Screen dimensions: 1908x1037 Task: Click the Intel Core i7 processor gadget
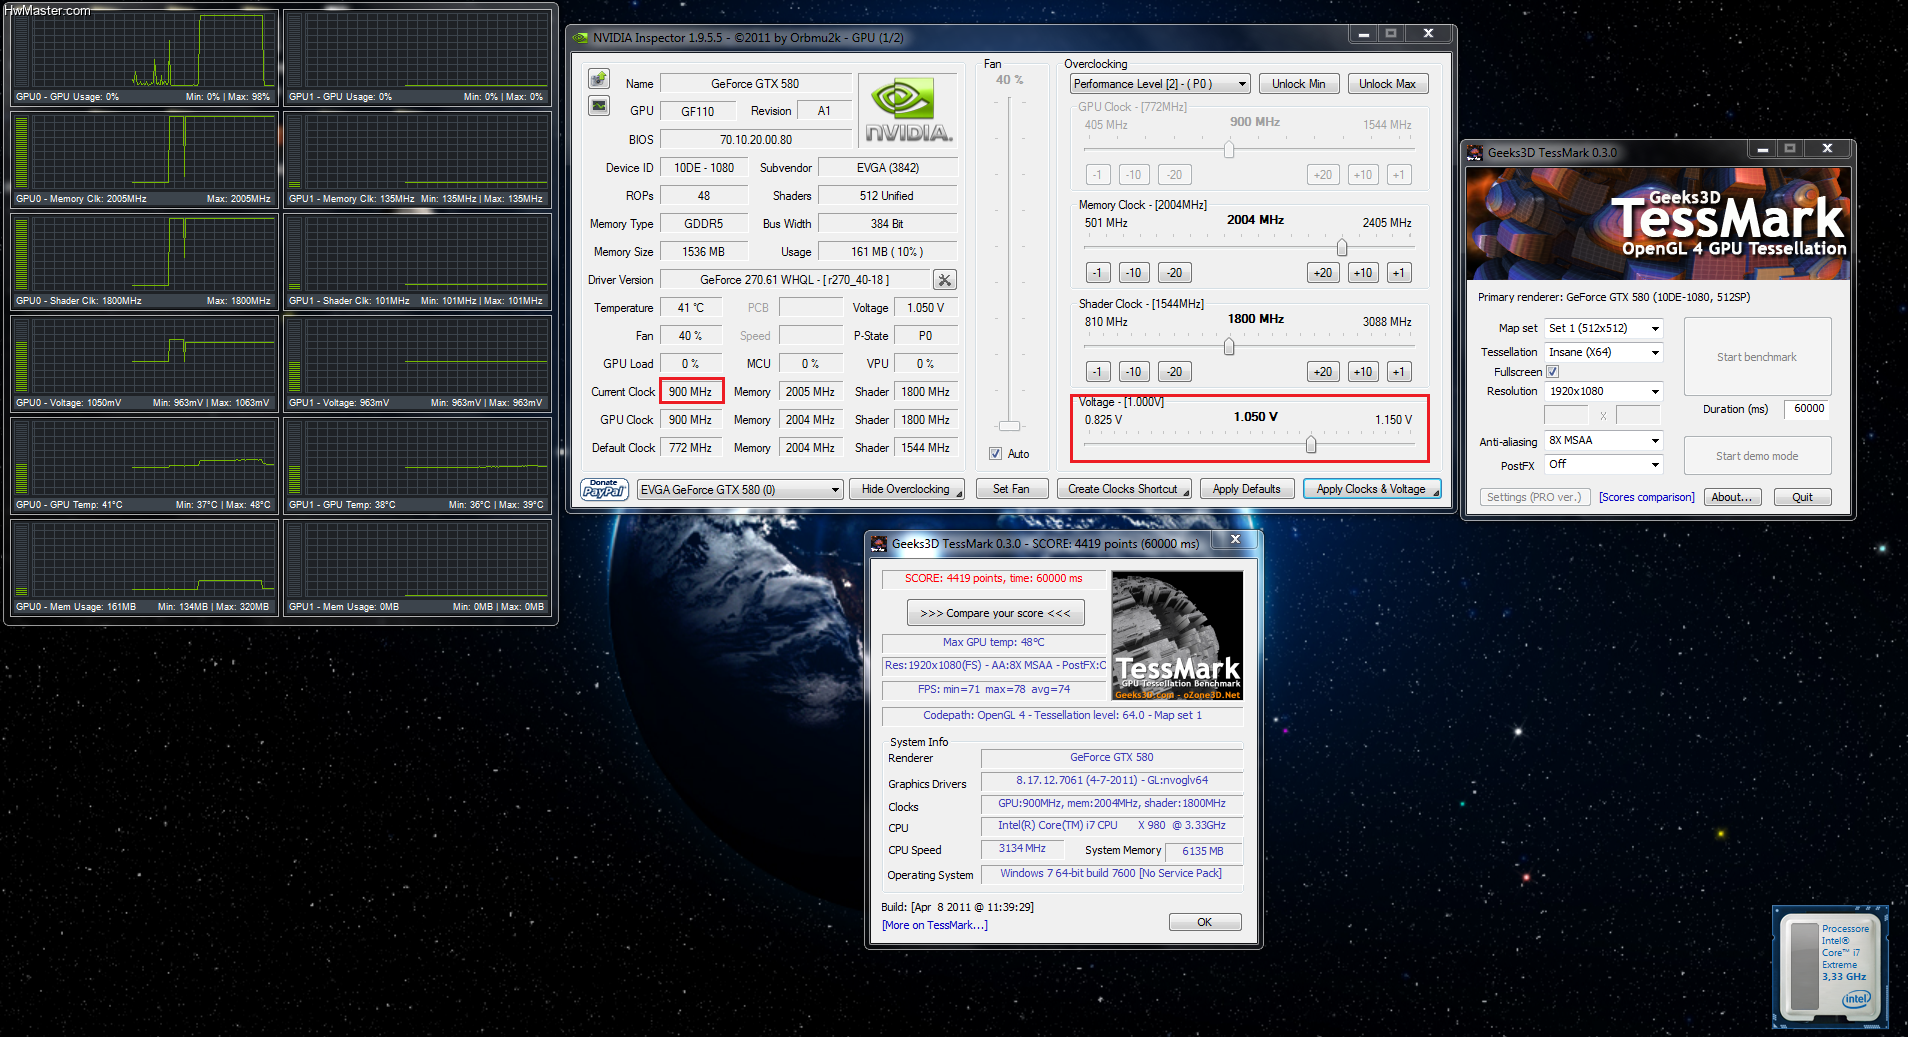1830,967
